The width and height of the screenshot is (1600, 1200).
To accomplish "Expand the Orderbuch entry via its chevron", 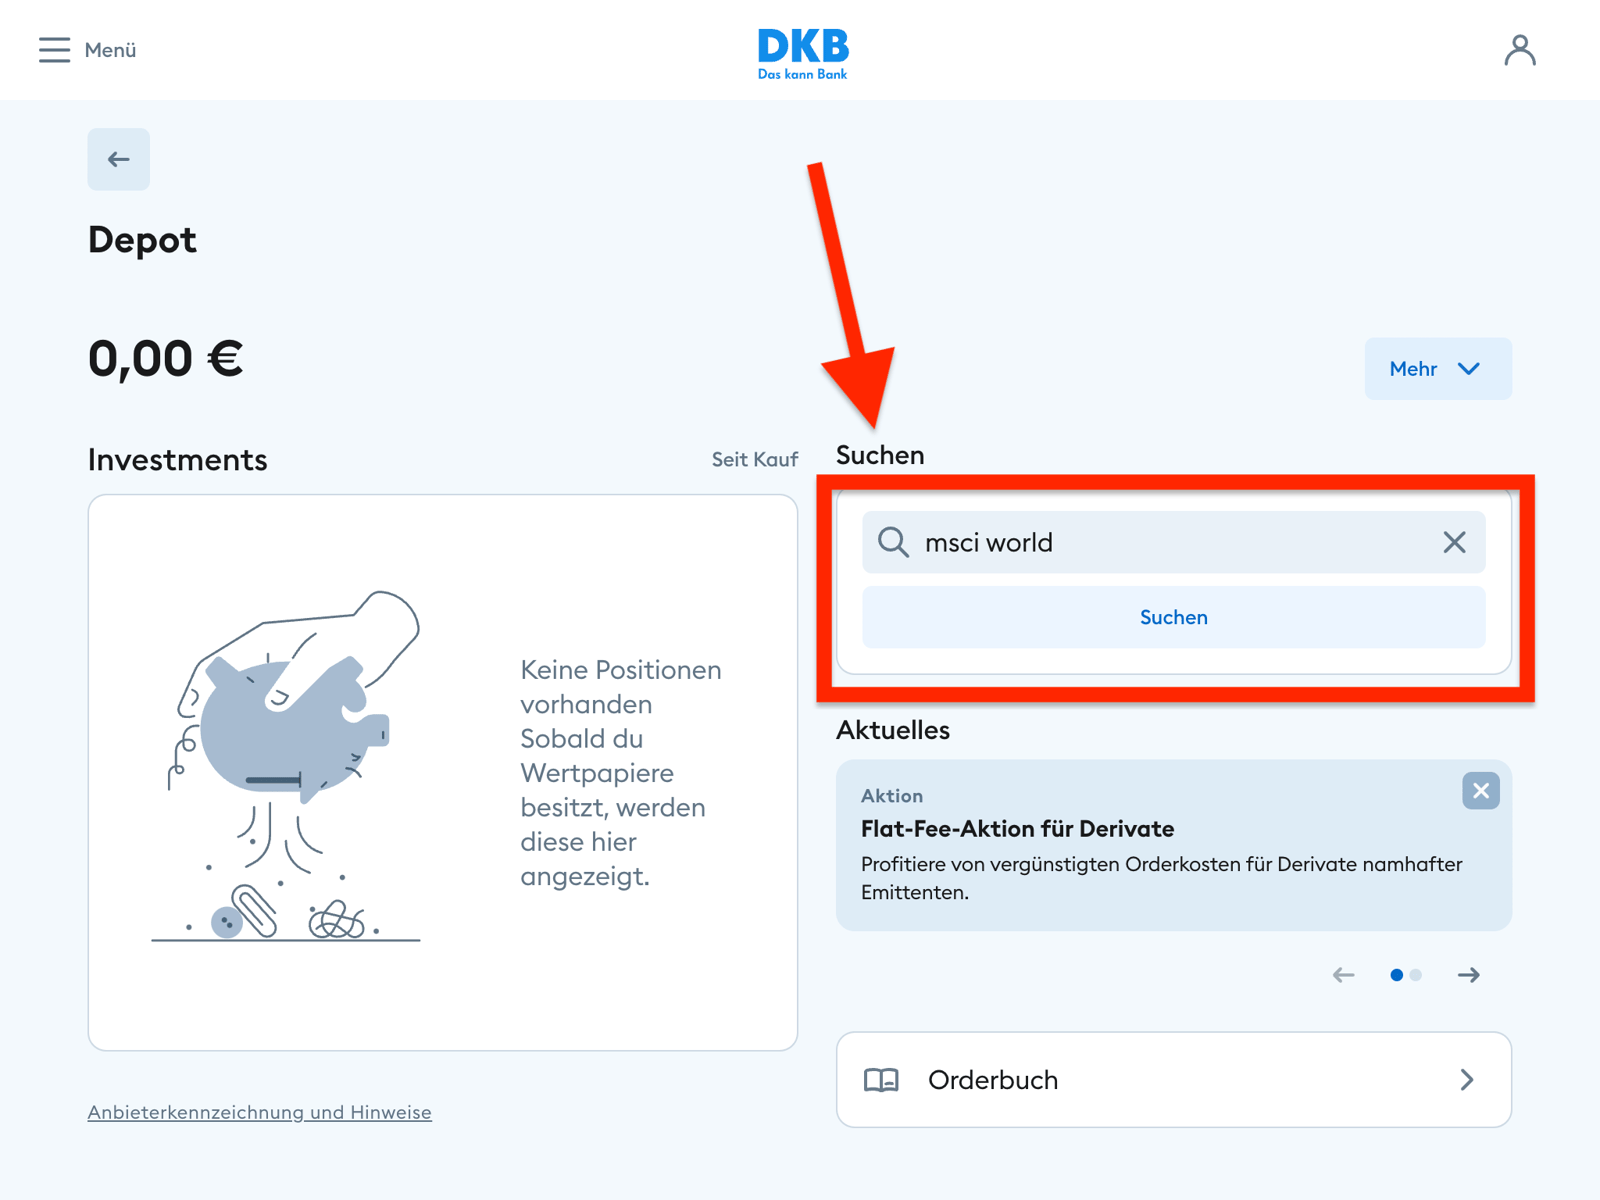I will (x=1467, y=1080).
